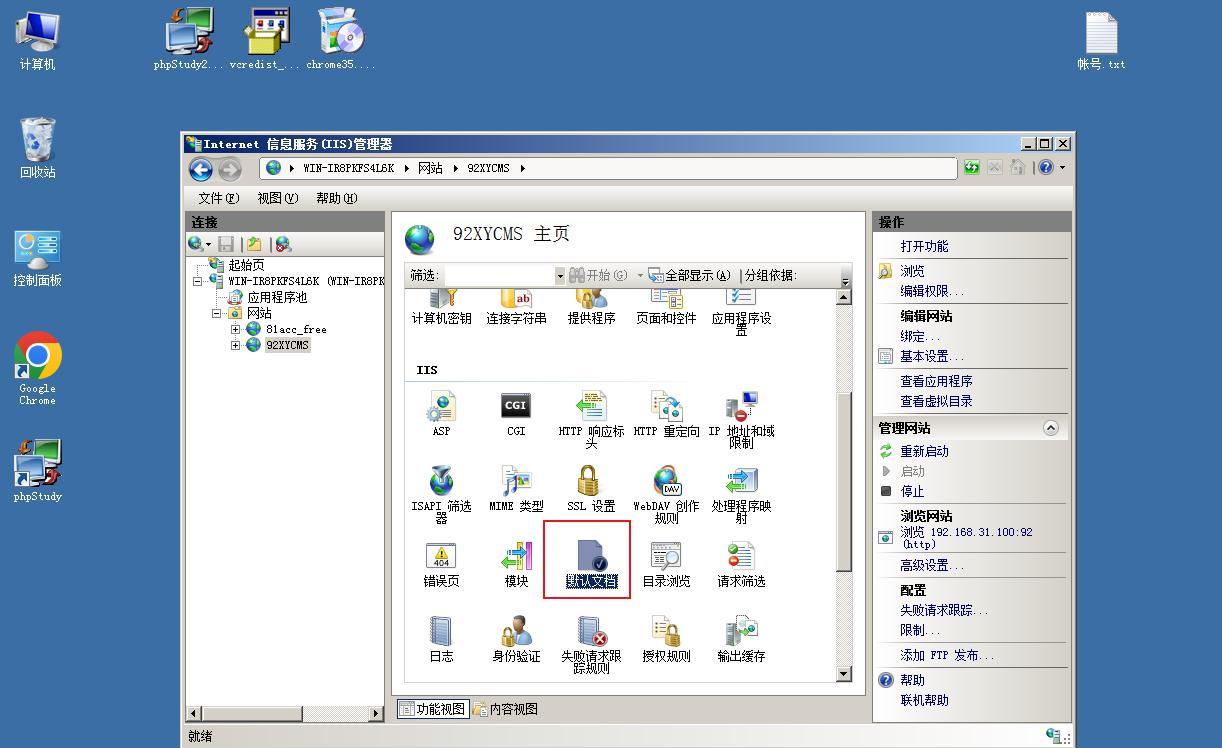Open the 筛选 filter dropdown
The width and height of the screenshot is (1222, 748).
click(559, 275)
